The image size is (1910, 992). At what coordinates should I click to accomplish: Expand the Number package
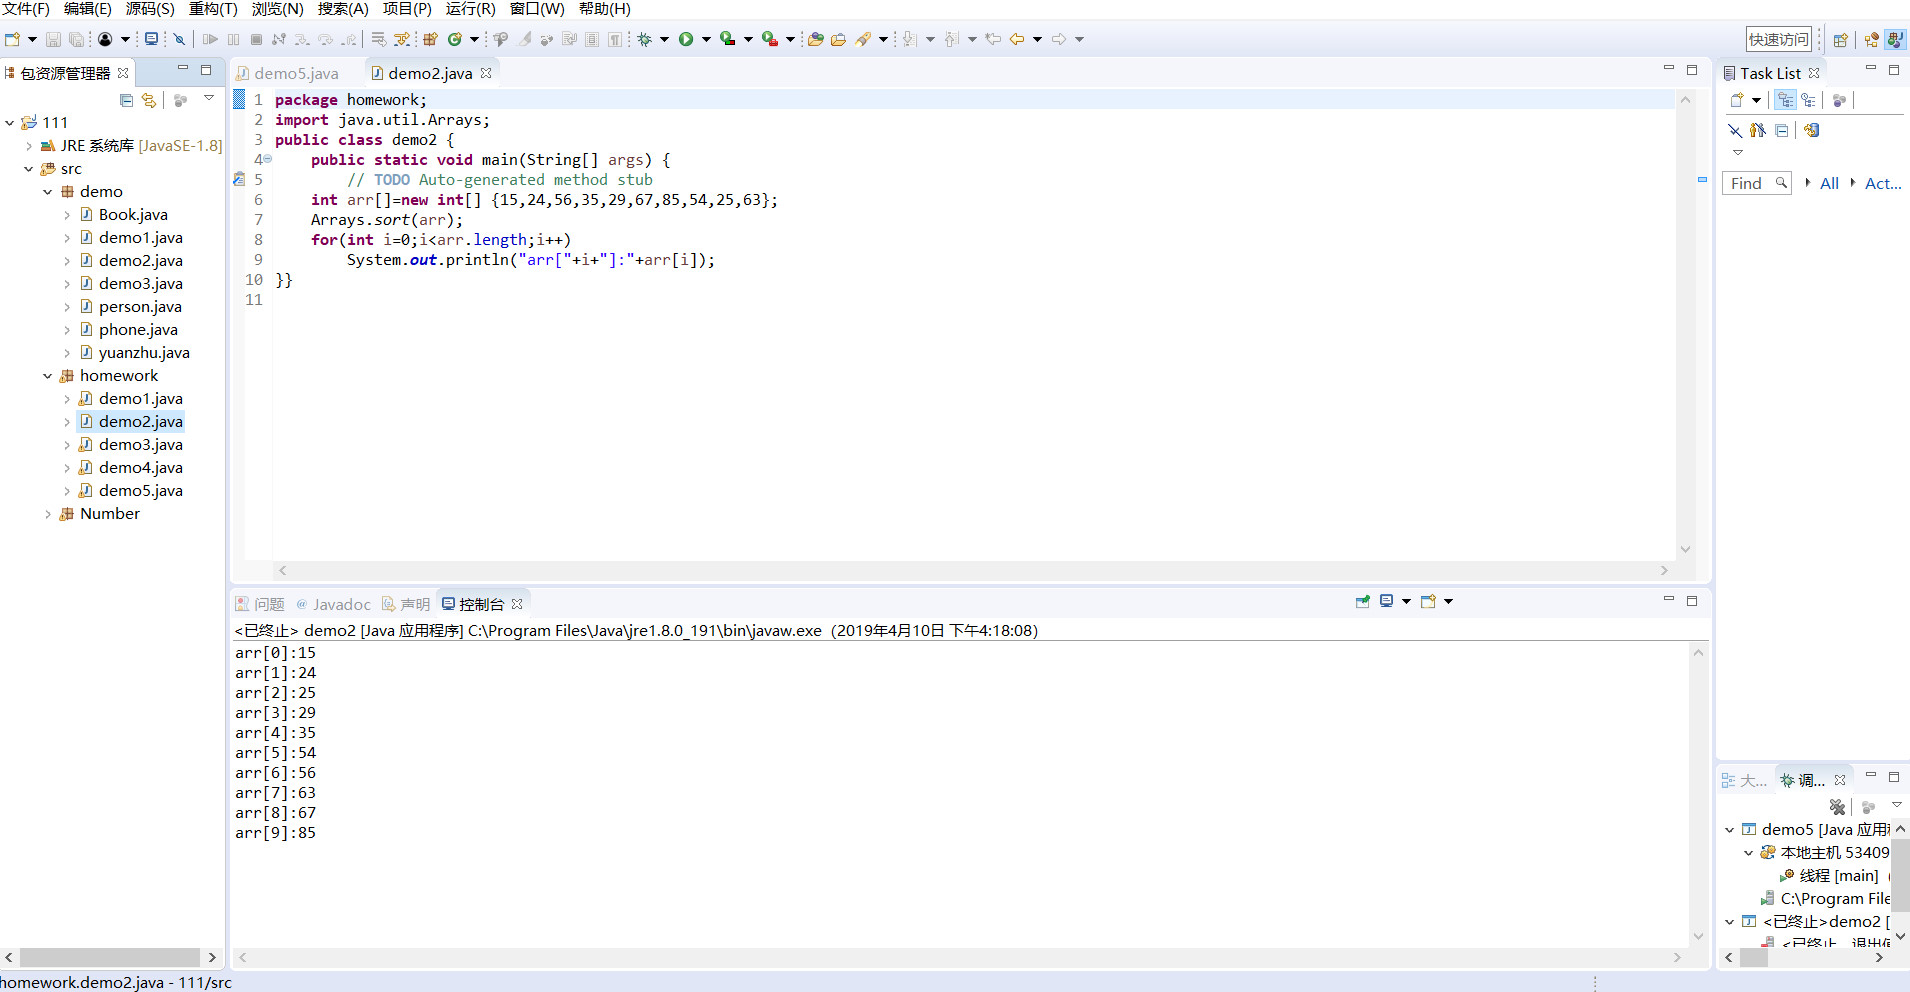(x=48, y=513)
